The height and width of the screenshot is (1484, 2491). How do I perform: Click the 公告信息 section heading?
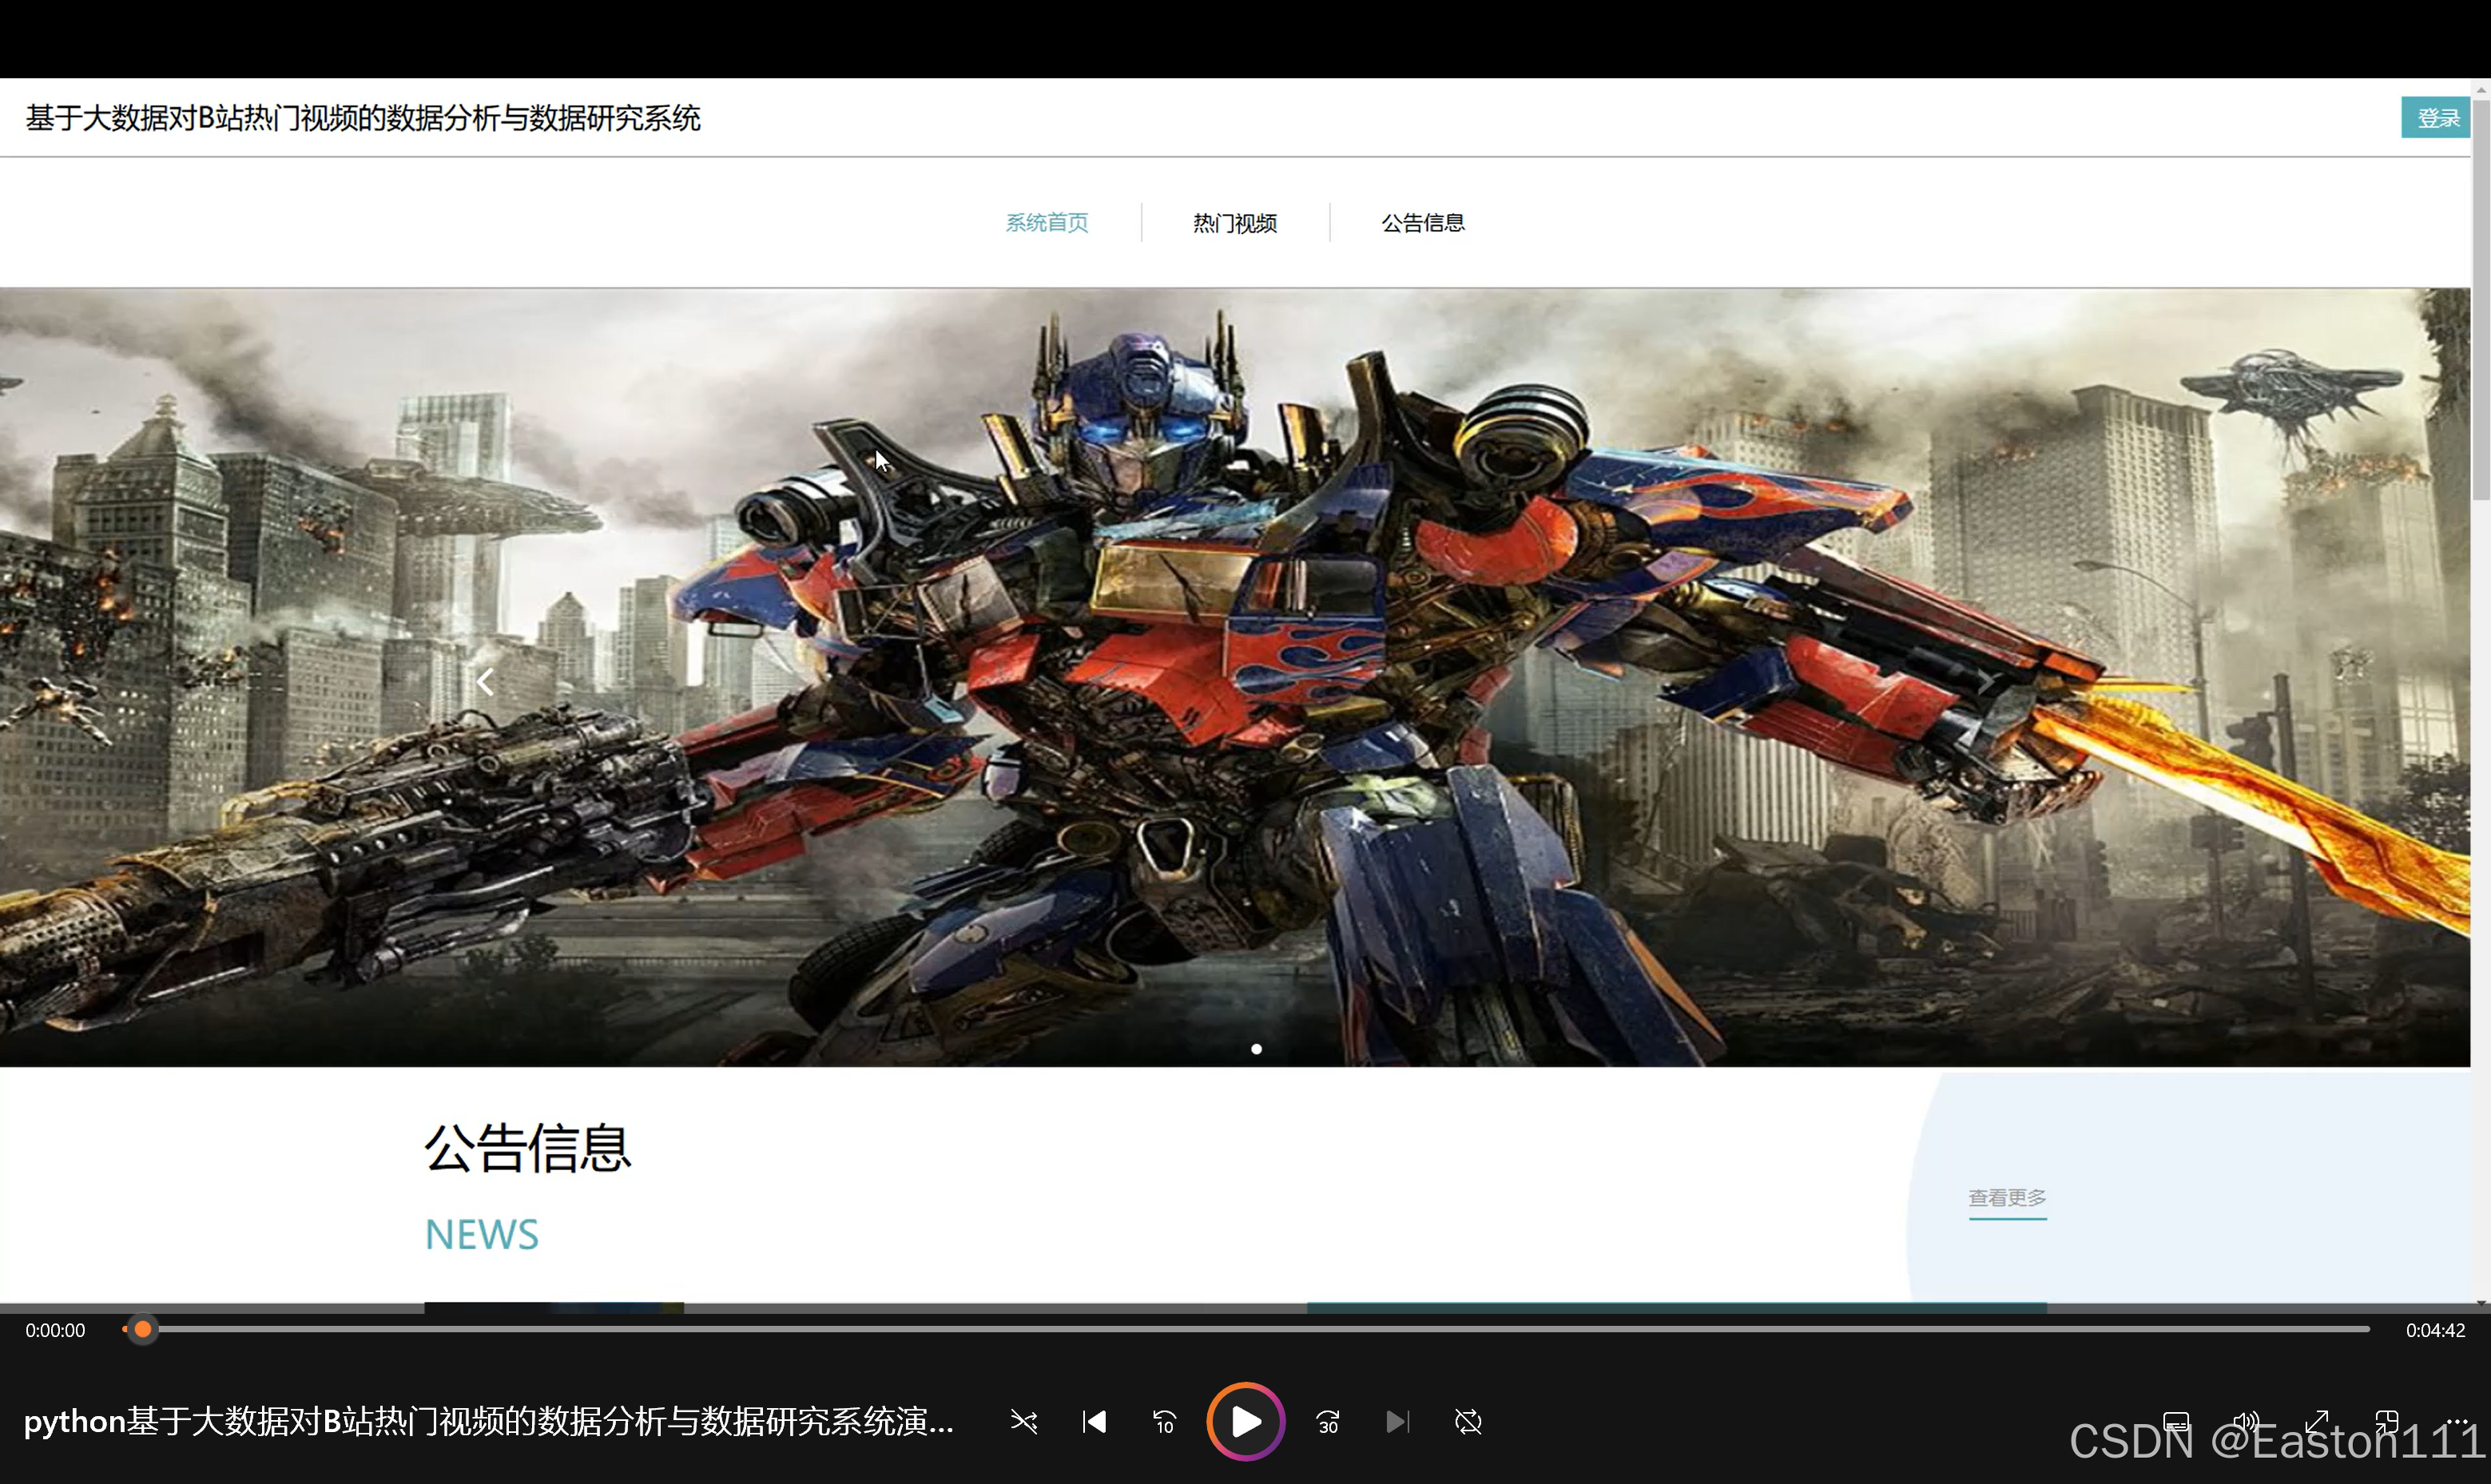coord(527,1147)
